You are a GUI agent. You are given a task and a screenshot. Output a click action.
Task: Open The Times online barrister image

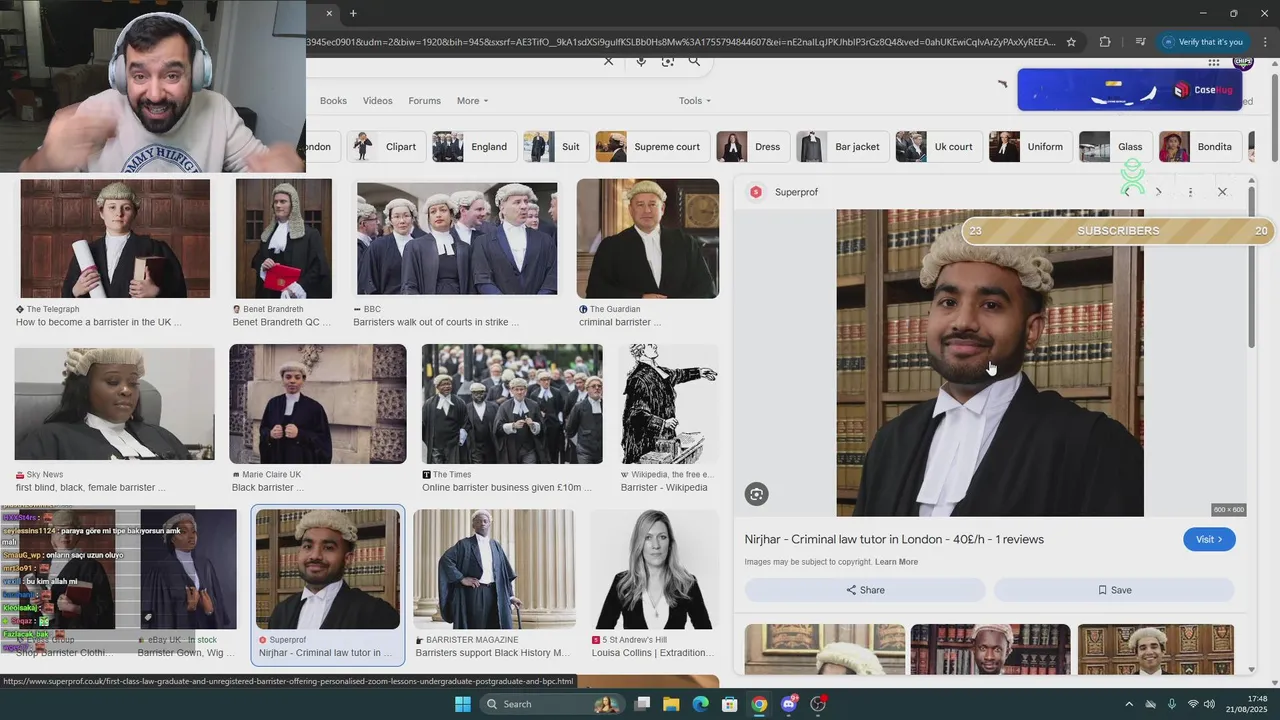(x=512, y=404)
